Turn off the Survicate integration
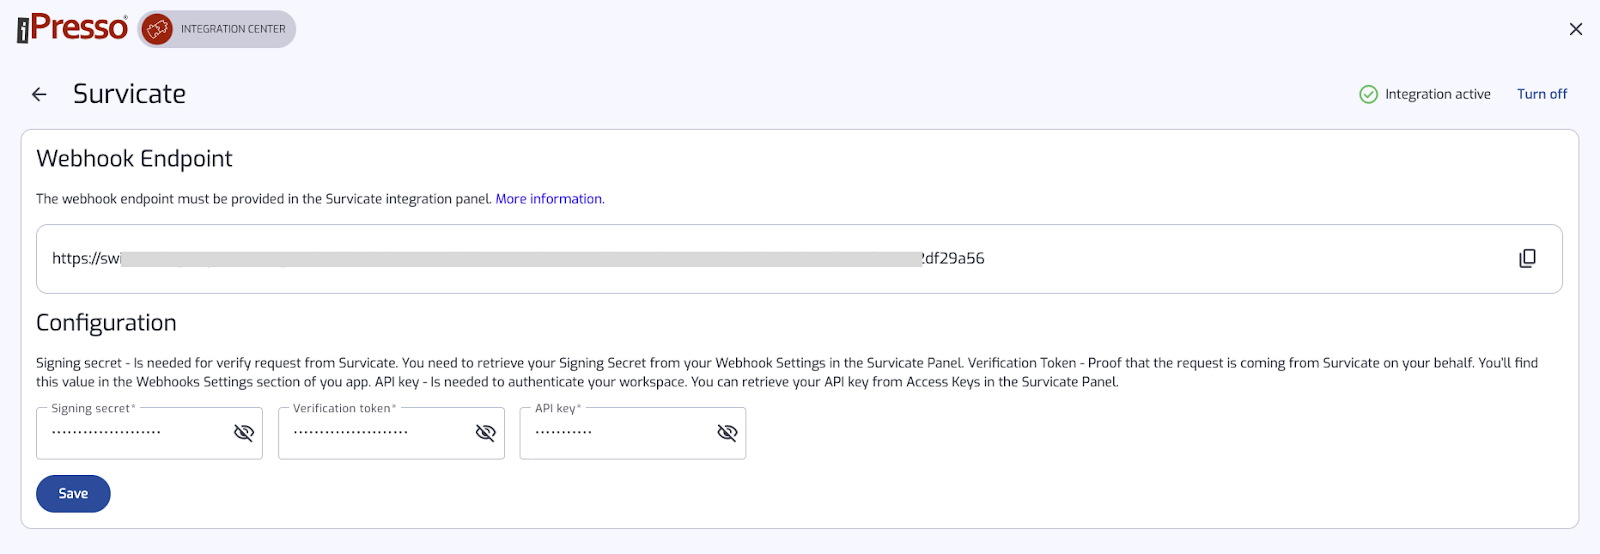 click(1542, 94)
